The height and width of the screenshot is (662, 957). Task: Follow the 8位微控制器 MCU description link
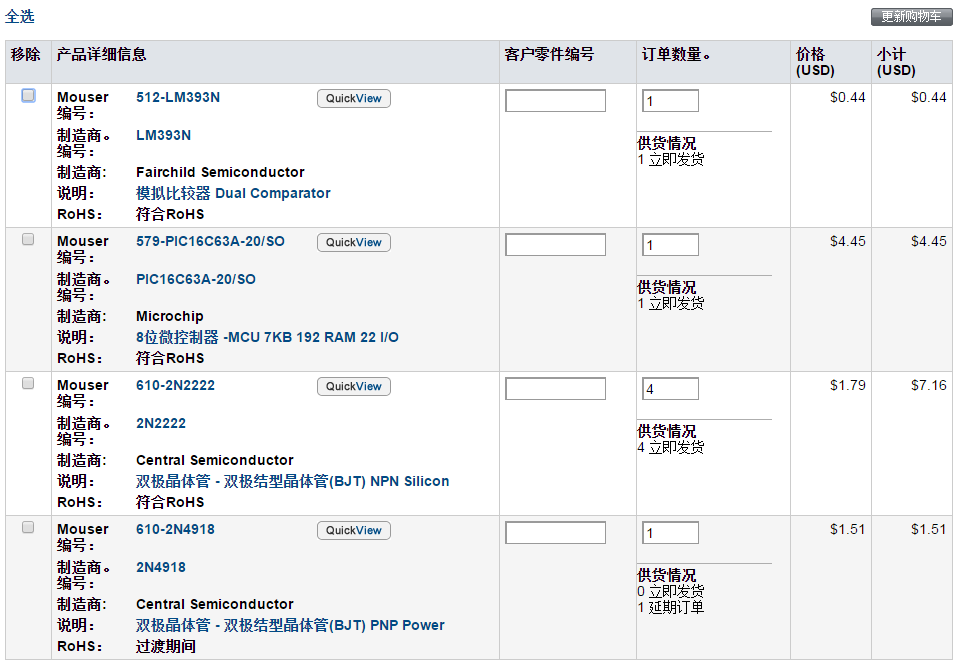(267, 337)
